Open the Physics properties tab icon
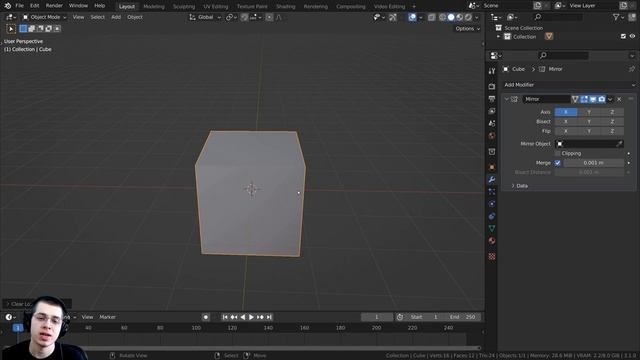Image resolution: width=640 pixels, height=360 pixels. point(492,204)
